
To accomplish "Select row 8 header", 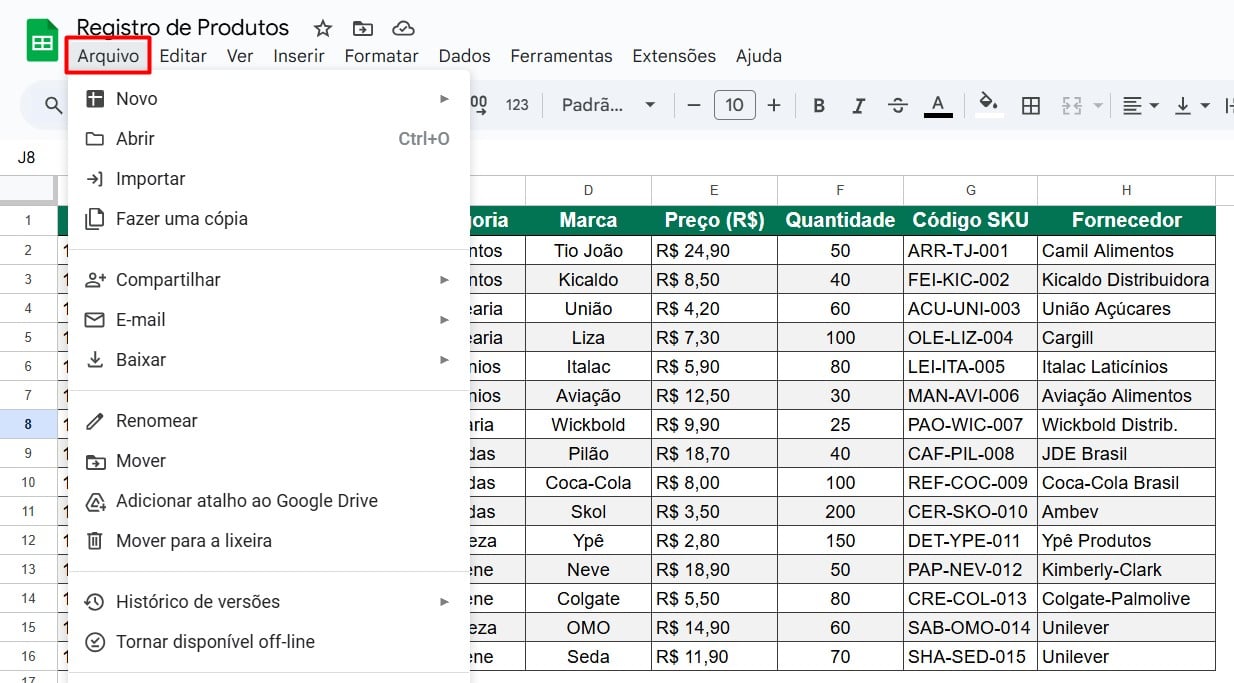I will (28, 424).
